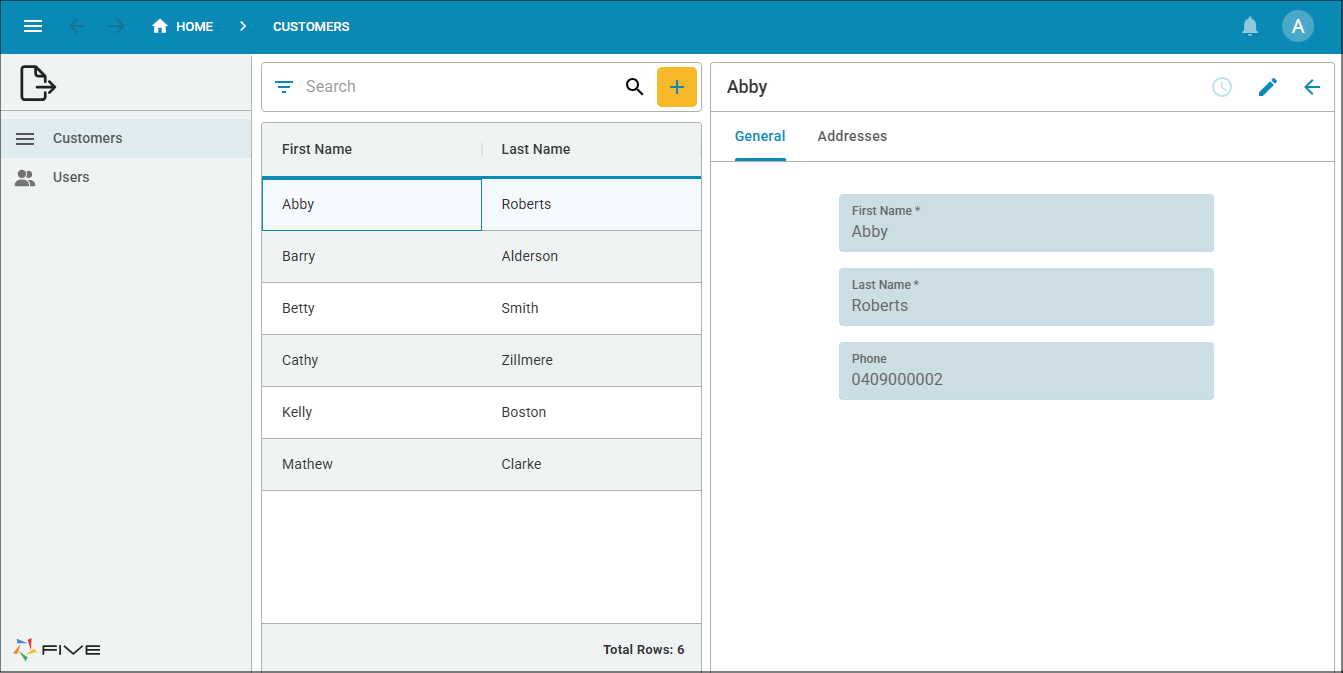Click the logout icon in sidebar
1343x673 pixels.
pyautogui.click(x=38, y=83)
